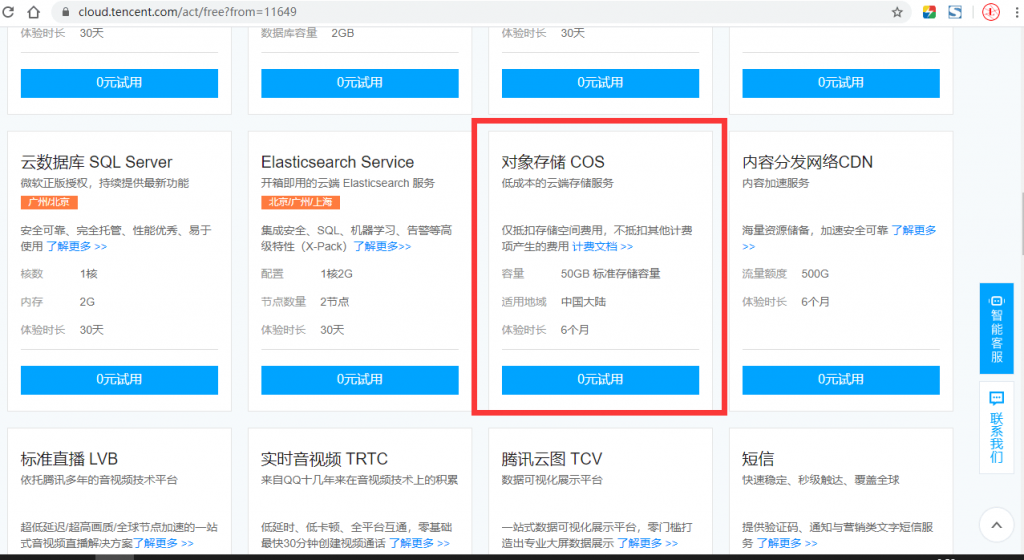The height and width of the screenshot is (560, 1024).
Task: Open 了解更多 link in Elasticsearch Service card
Action: (x=382, y=246)
